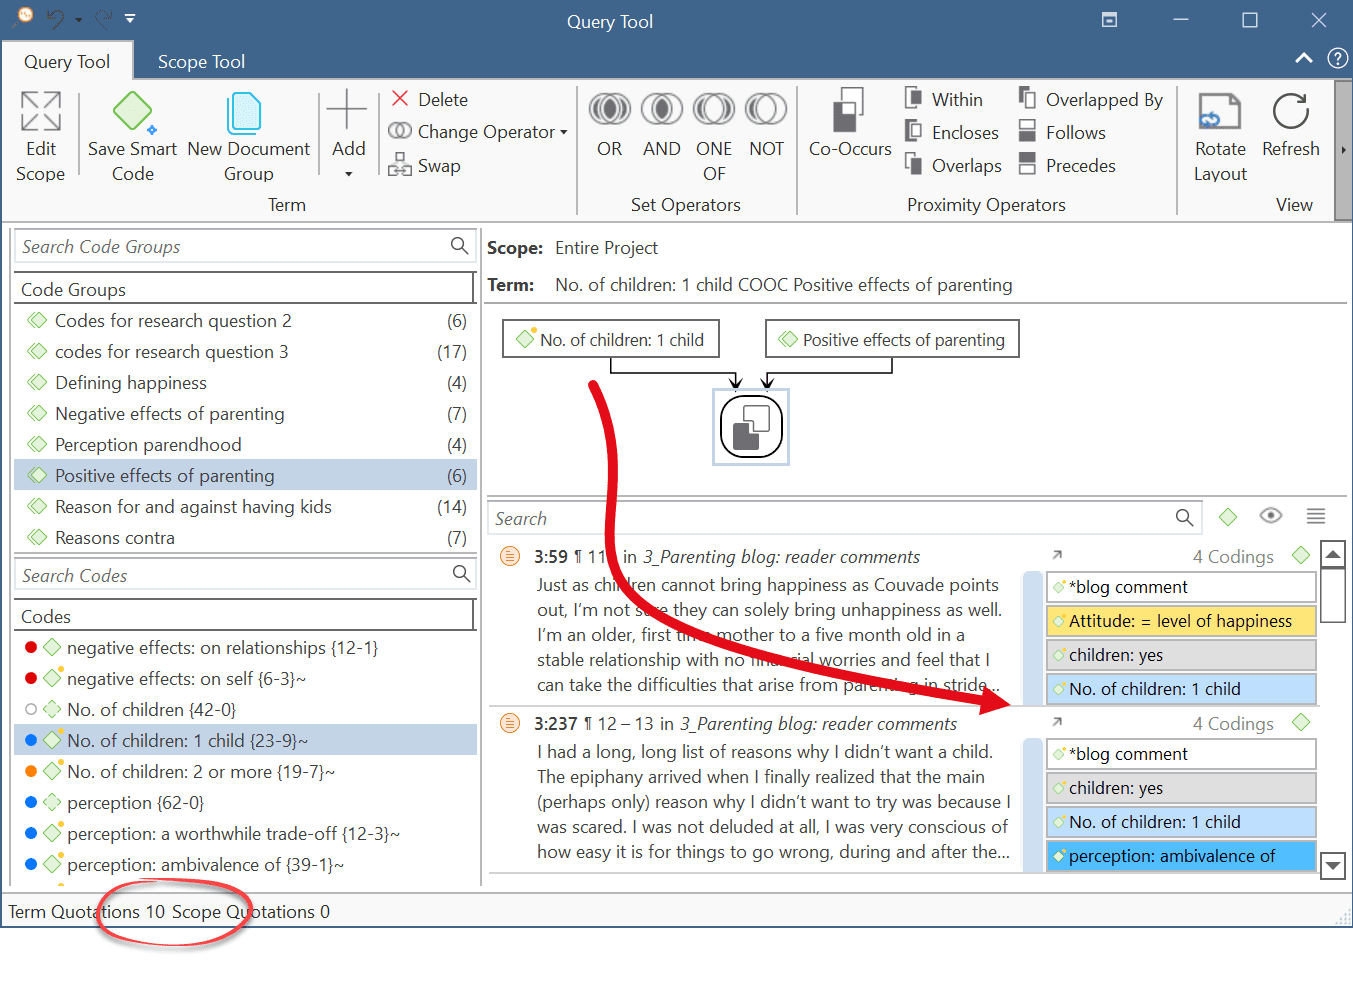Click the blue dot of perception {62-0}
The width and height of the screenshot is (1353, 991).
31,802
